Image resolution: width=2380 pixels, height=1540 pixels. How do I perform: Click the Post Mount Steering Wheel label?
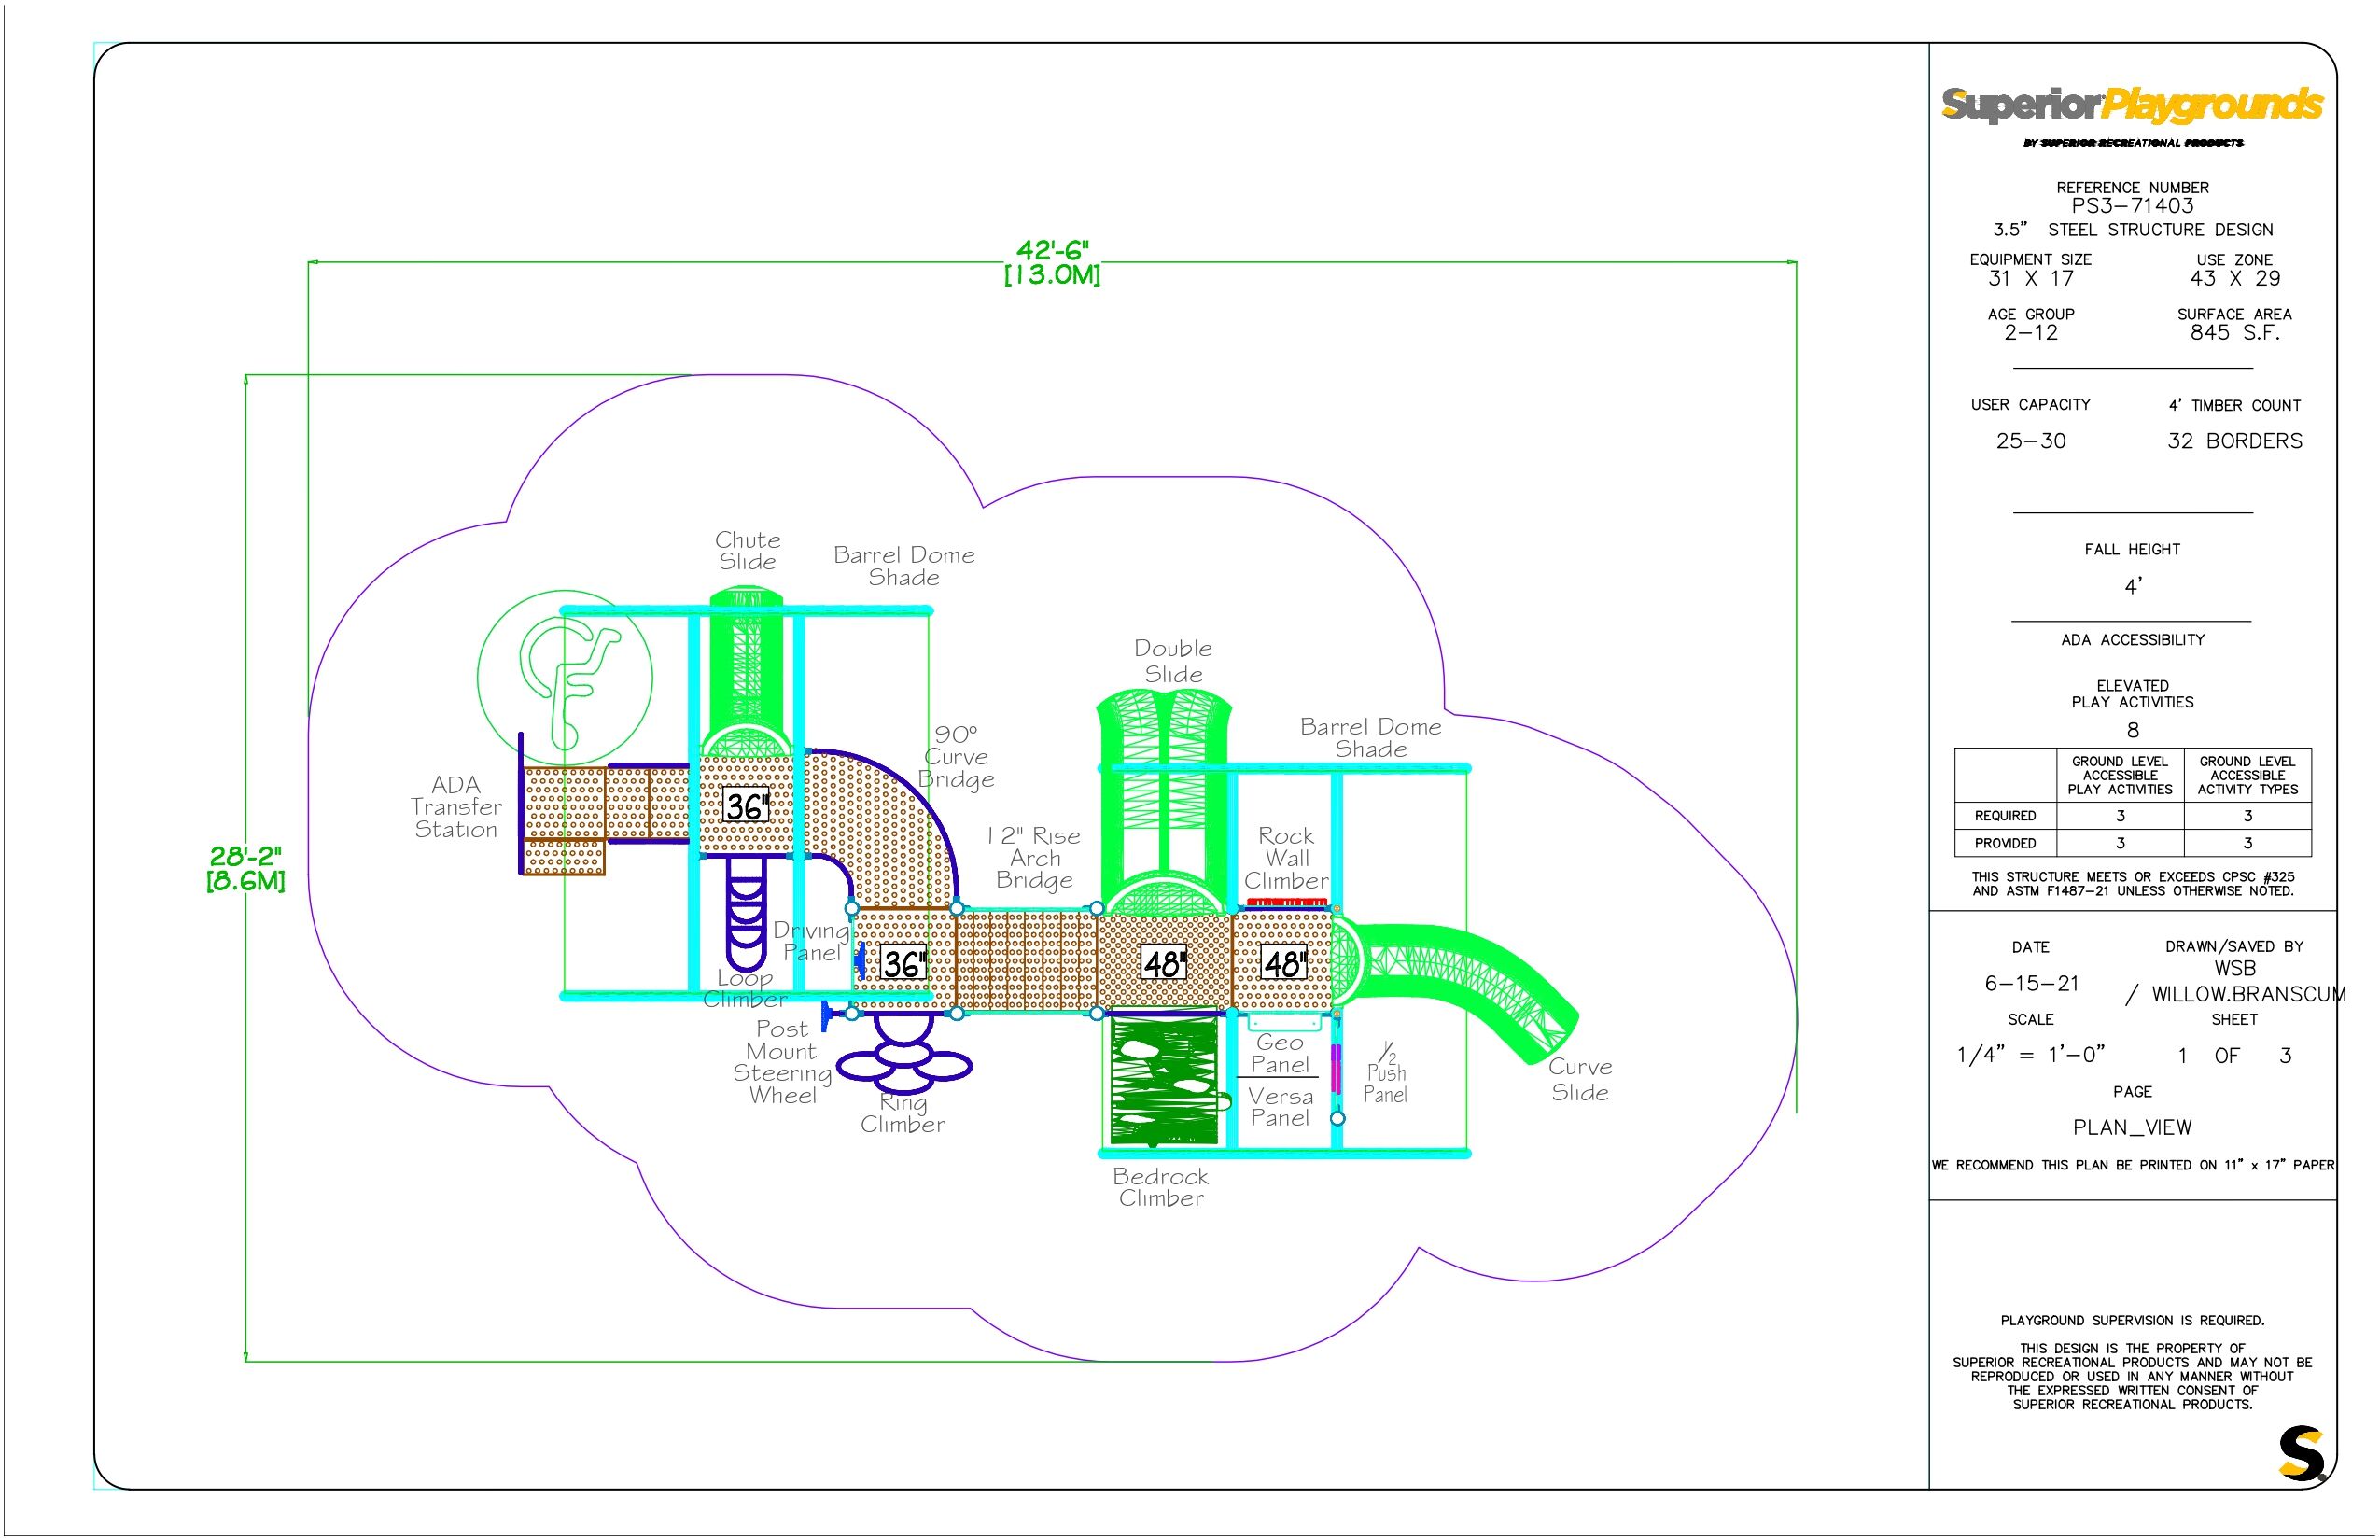coord(782,1062)
